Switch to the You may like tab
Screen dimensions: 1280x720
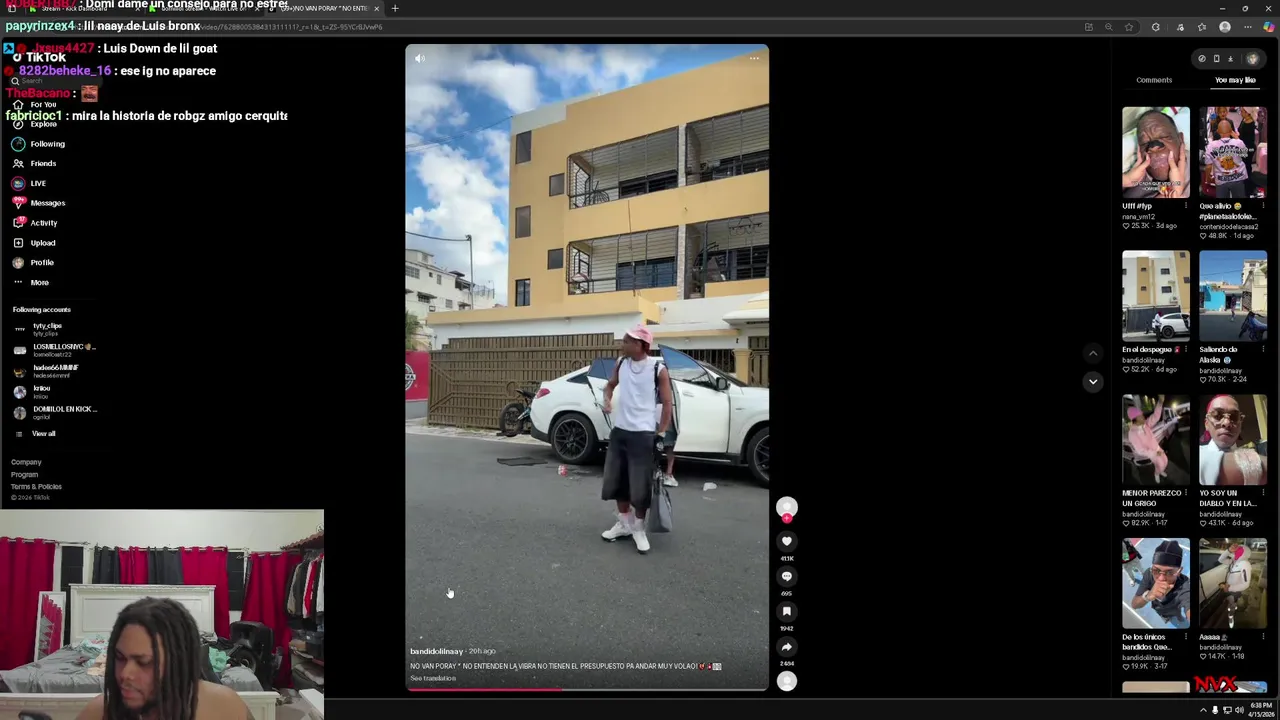(1235, 80)
